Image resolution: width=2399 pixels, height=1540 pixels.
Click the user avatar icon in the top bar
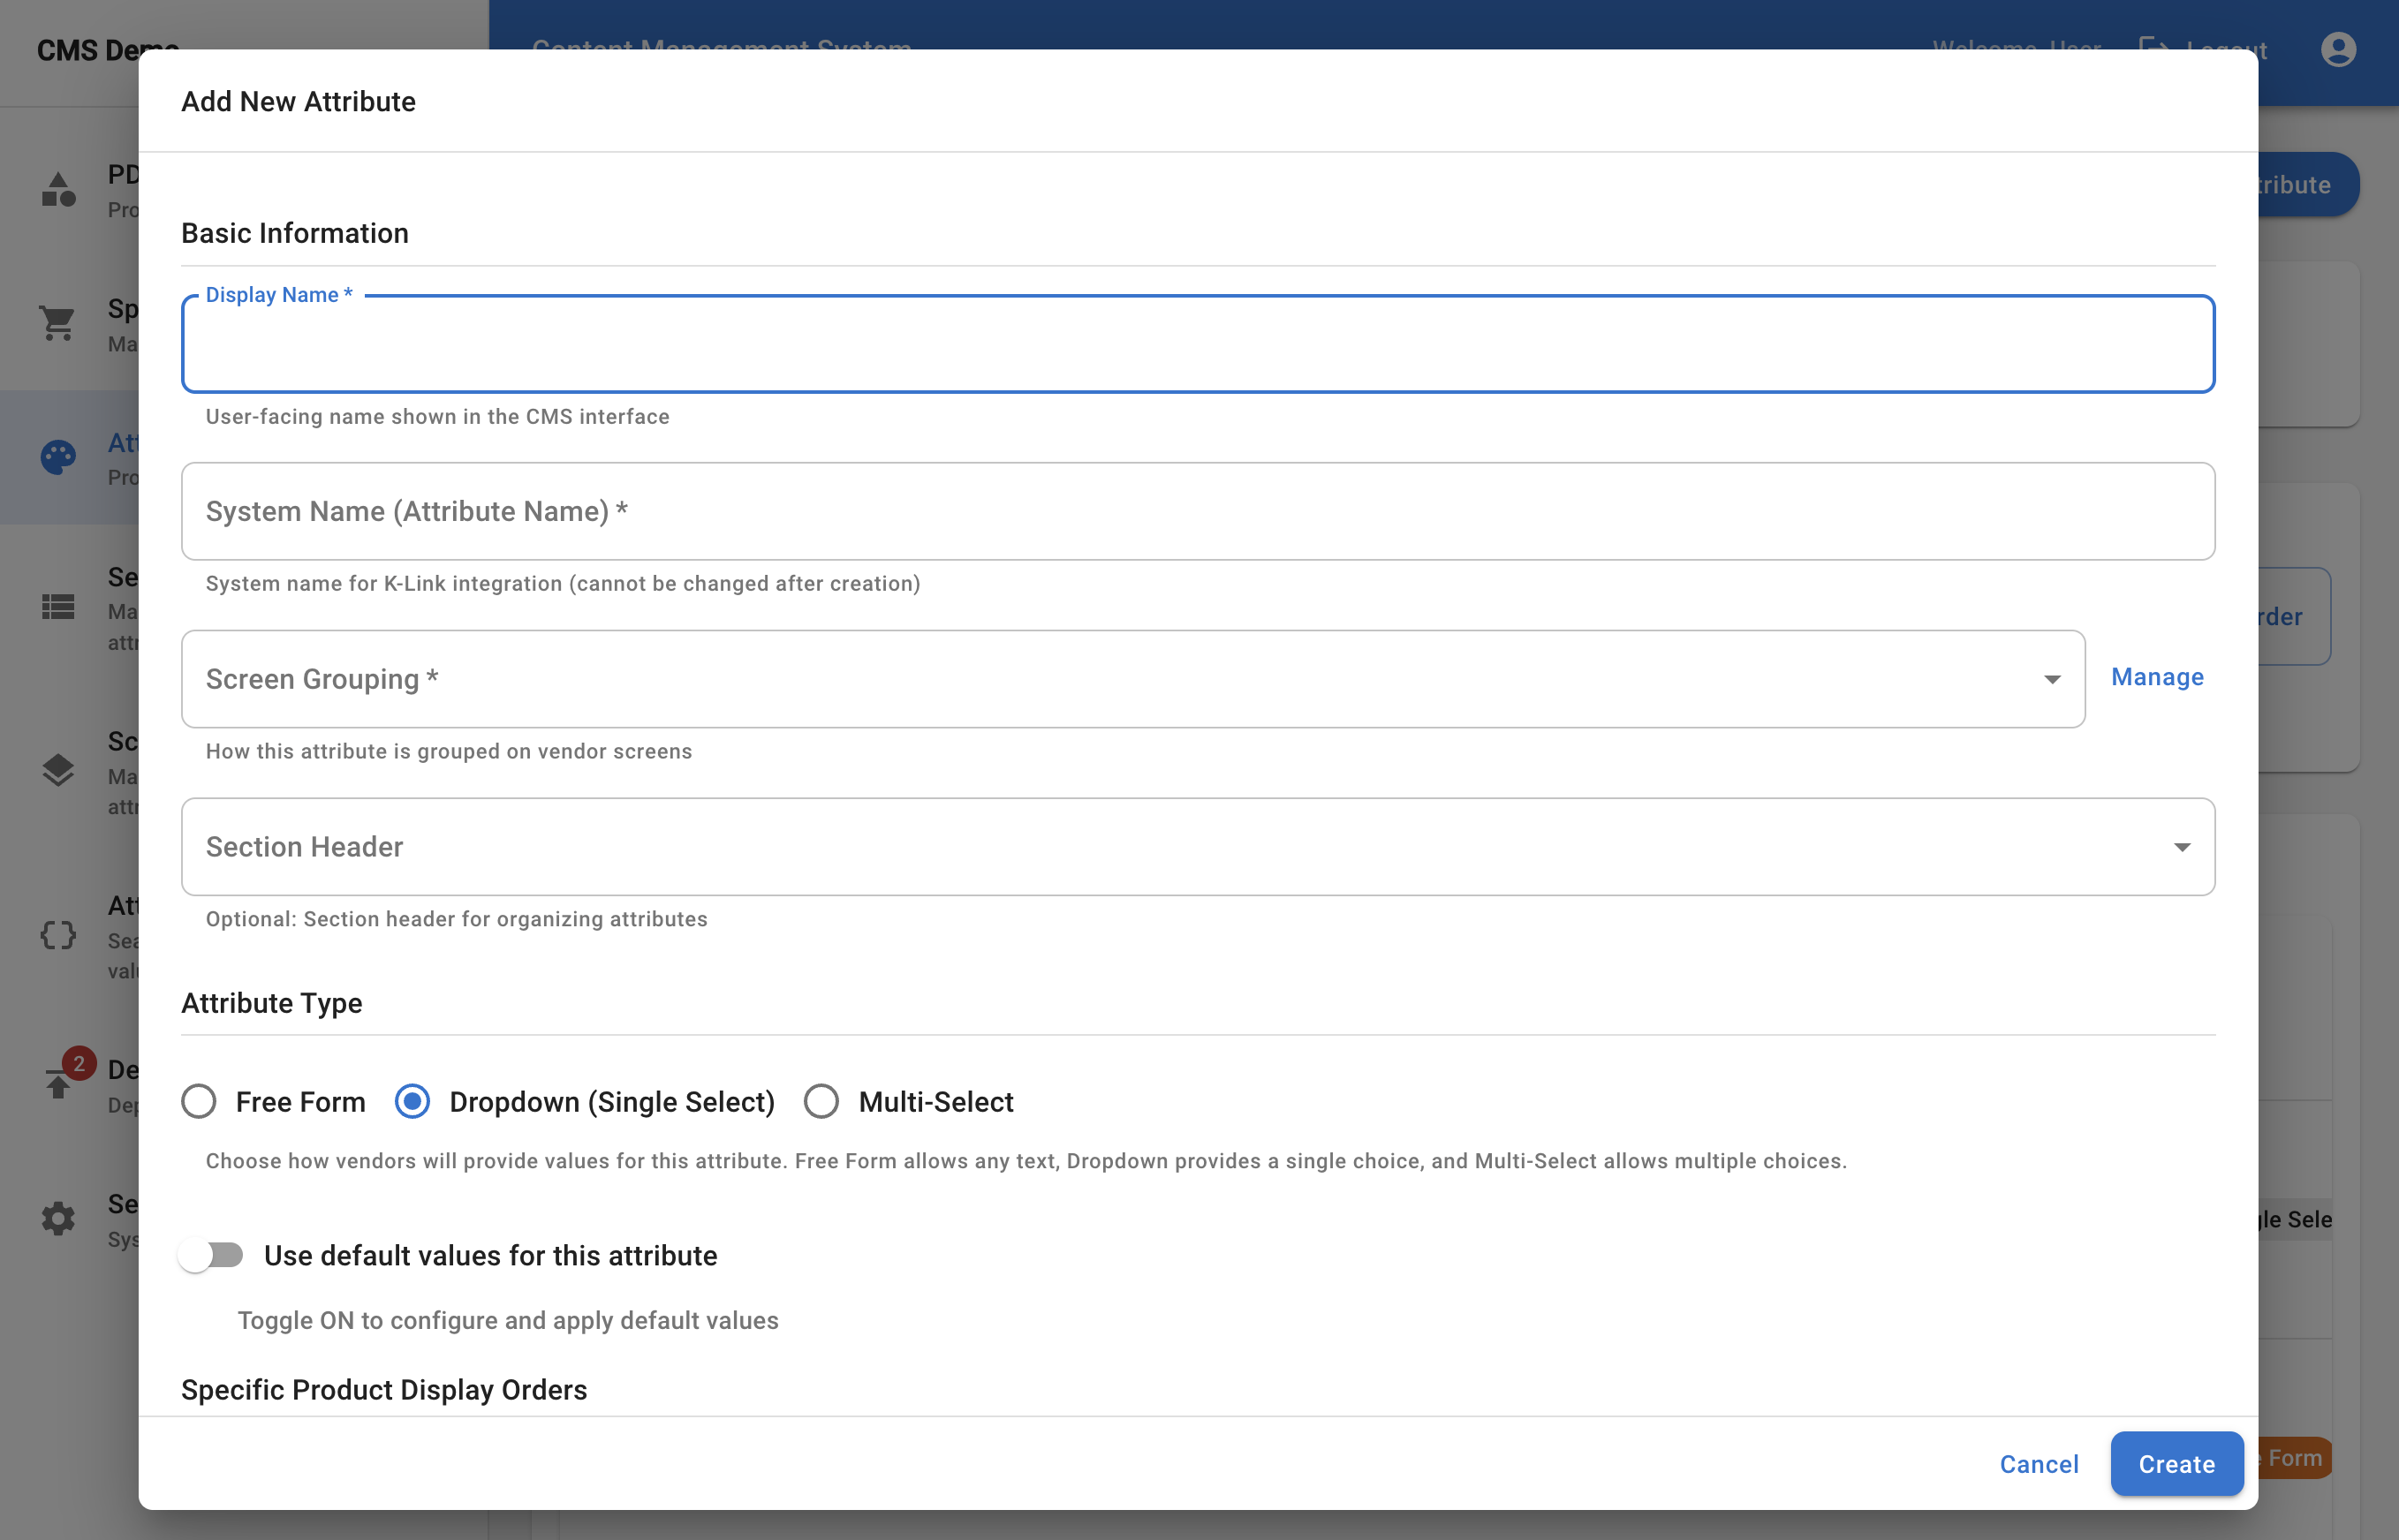pos(2337,49)
